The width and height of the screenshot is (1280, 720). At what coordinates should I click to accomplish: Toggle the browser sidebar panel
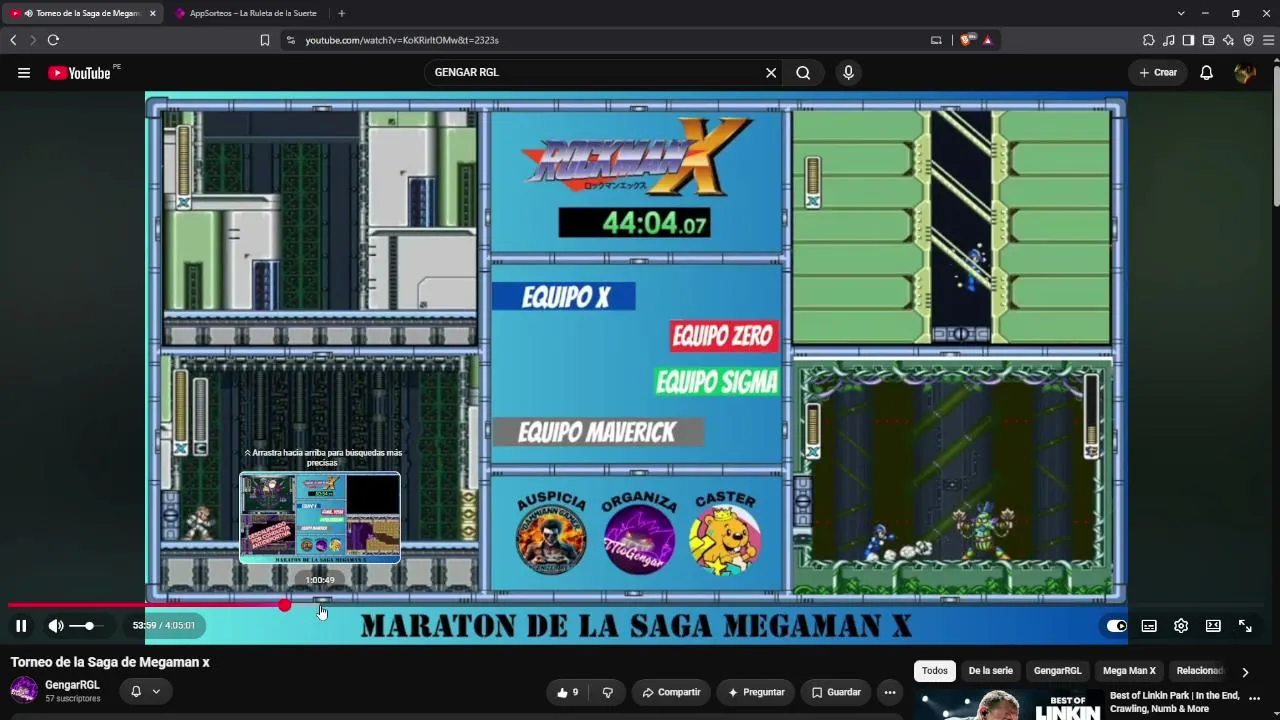pyautogui.click(x=1188, y=40)
